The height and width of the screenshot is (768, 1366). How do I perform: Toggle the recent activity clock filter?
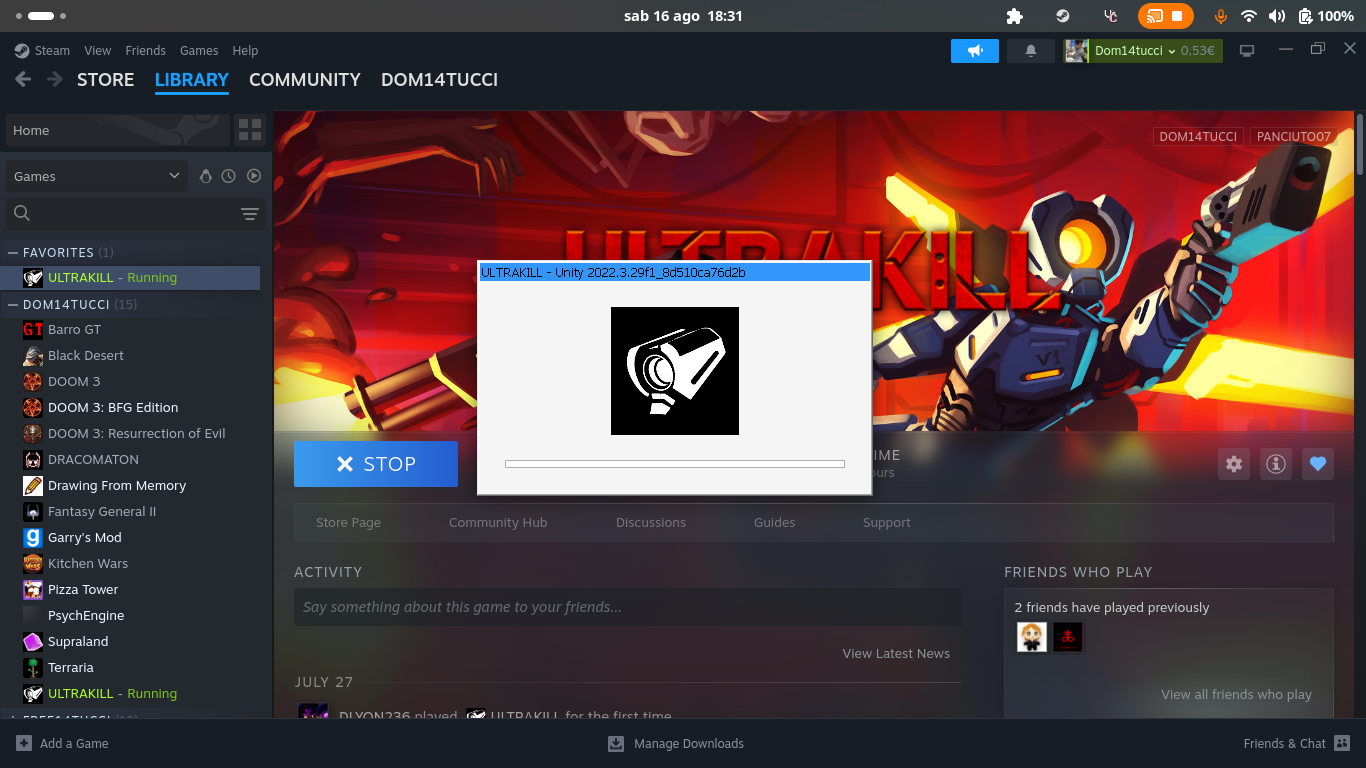point(229,176)
